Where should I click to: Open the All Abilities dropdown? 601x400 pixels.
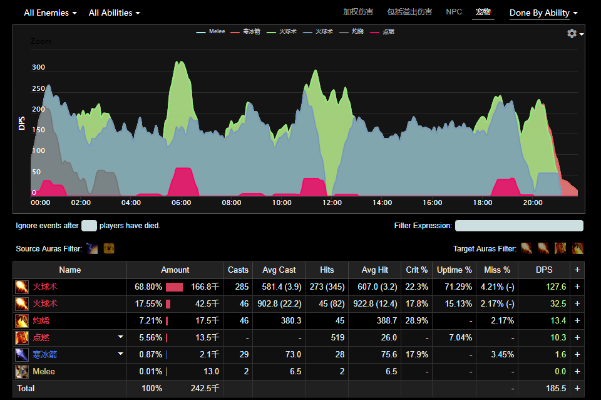coord(114,13)
